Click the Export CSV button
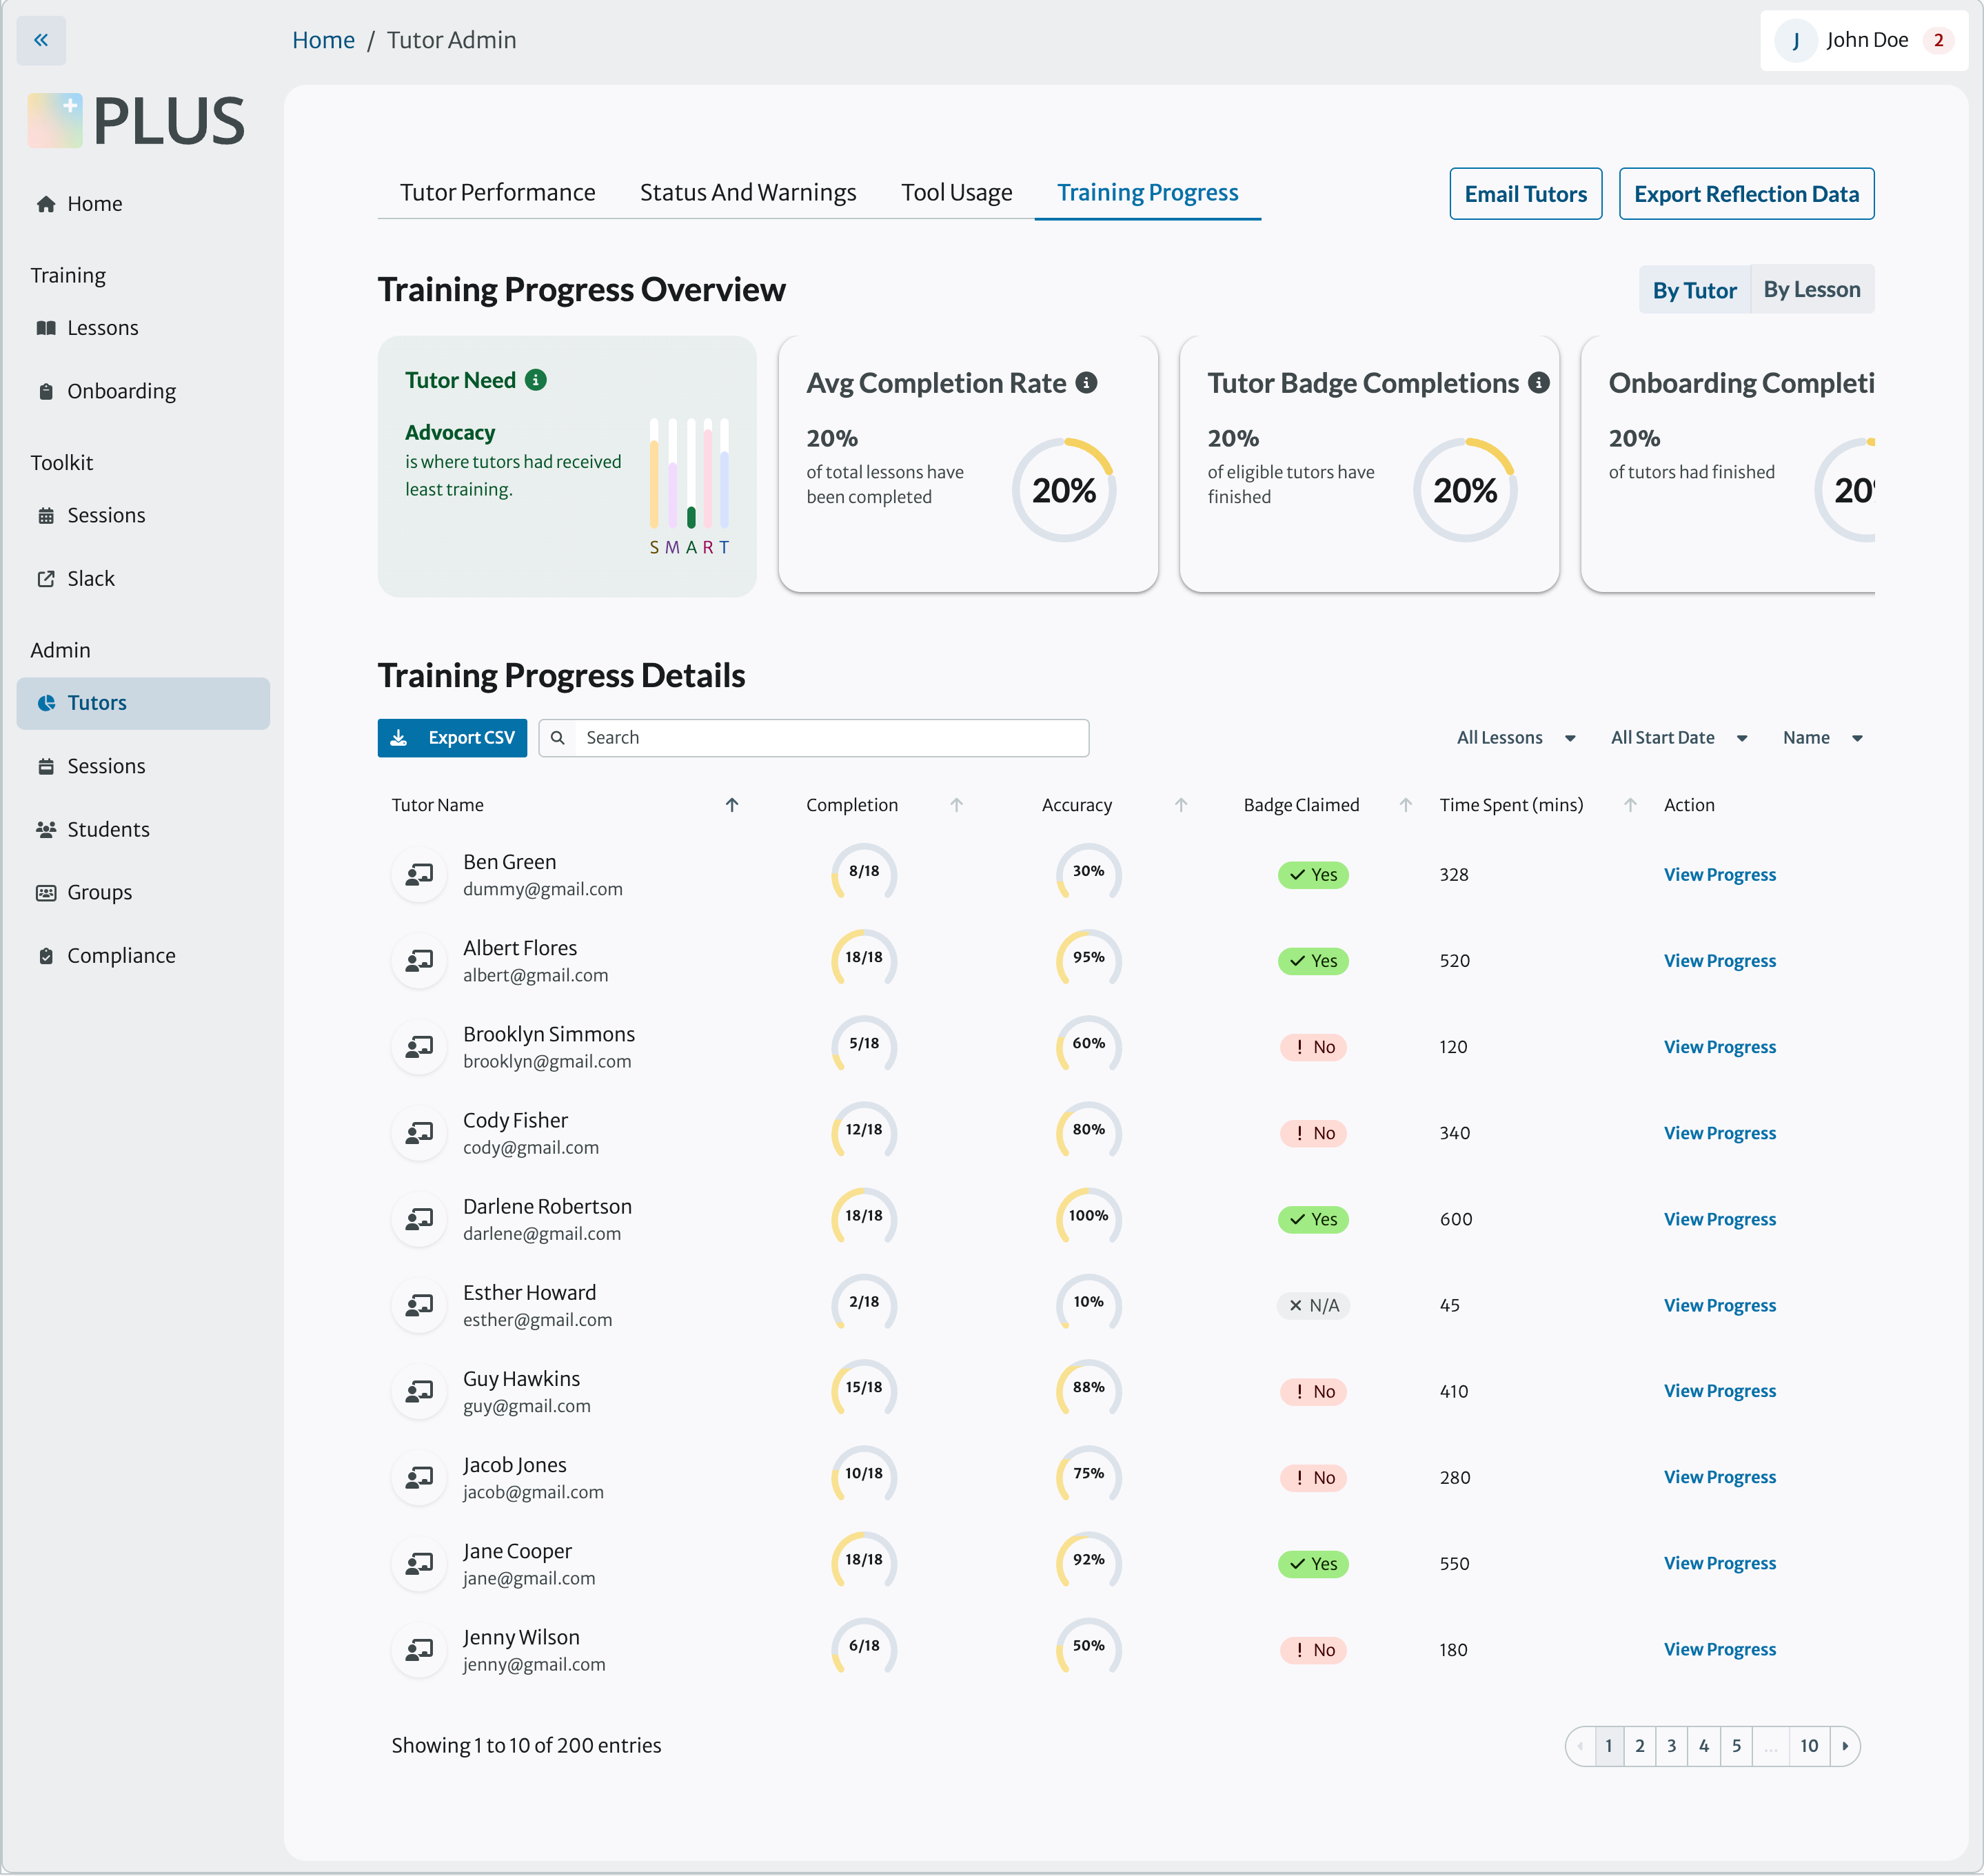This screenshot has height=1876, width=1984. (x=452, y=738)
